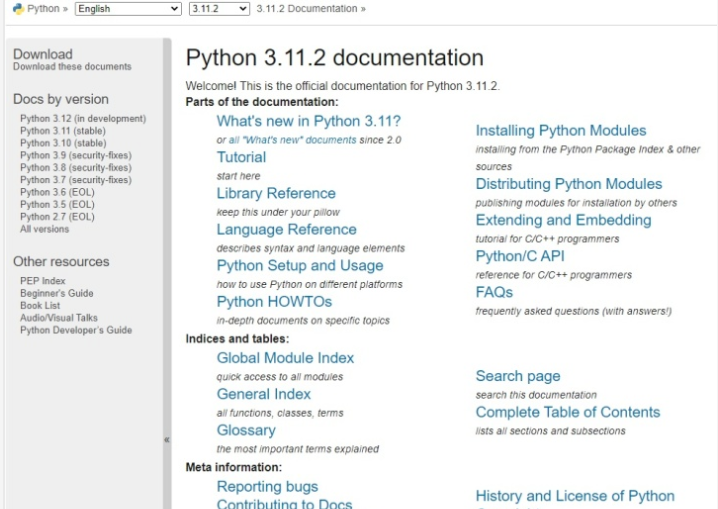The height and width of the screenshot is (509, 718).
Task: Open the Reporting bugs link
Action: tap(267, 487)
